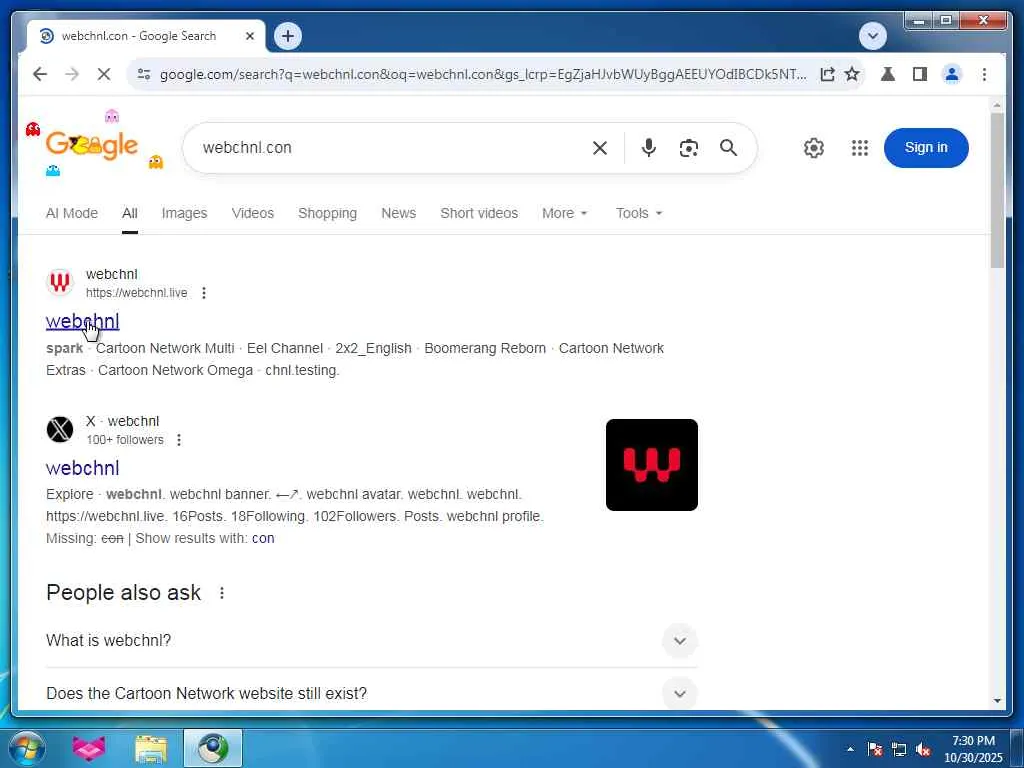The width and height of the screenshot is (1024, 768).
Task: Open Windows Explorer from taskbar
Action: click(x=151, y=748)
